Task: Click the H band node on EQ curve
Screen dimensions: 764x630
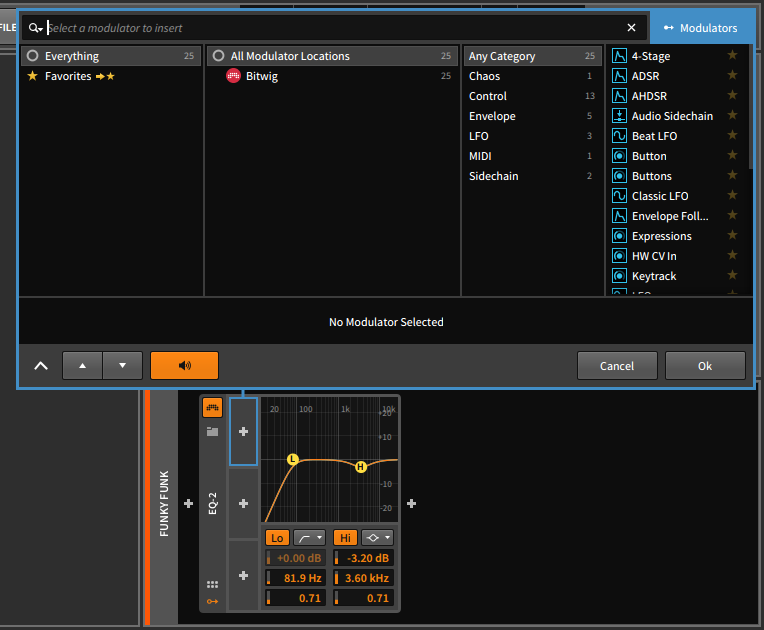Action: point(361,467)
